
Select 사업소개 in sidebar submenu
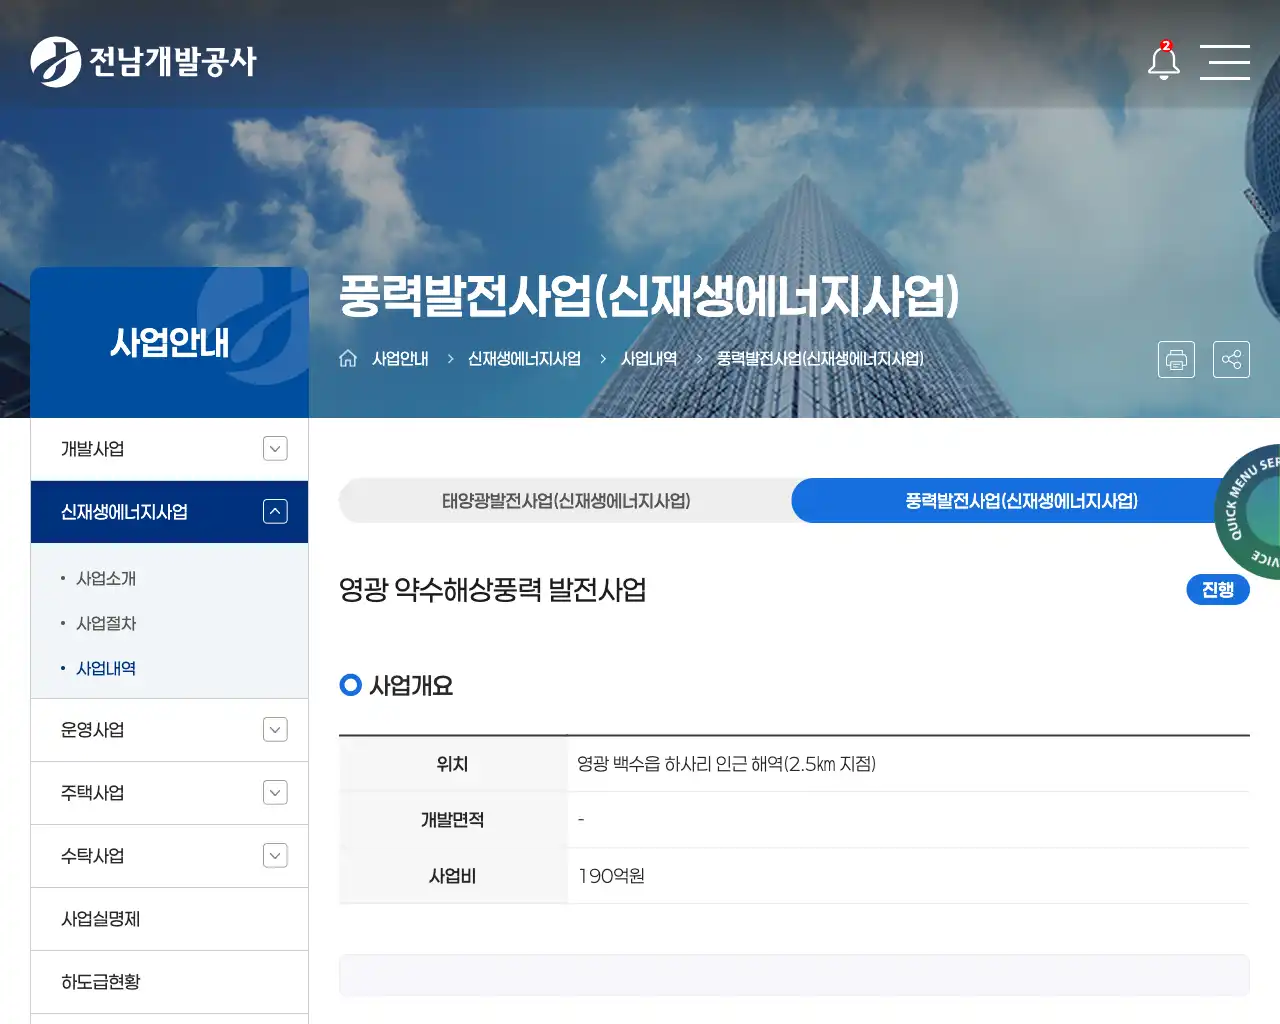point(106,578)
